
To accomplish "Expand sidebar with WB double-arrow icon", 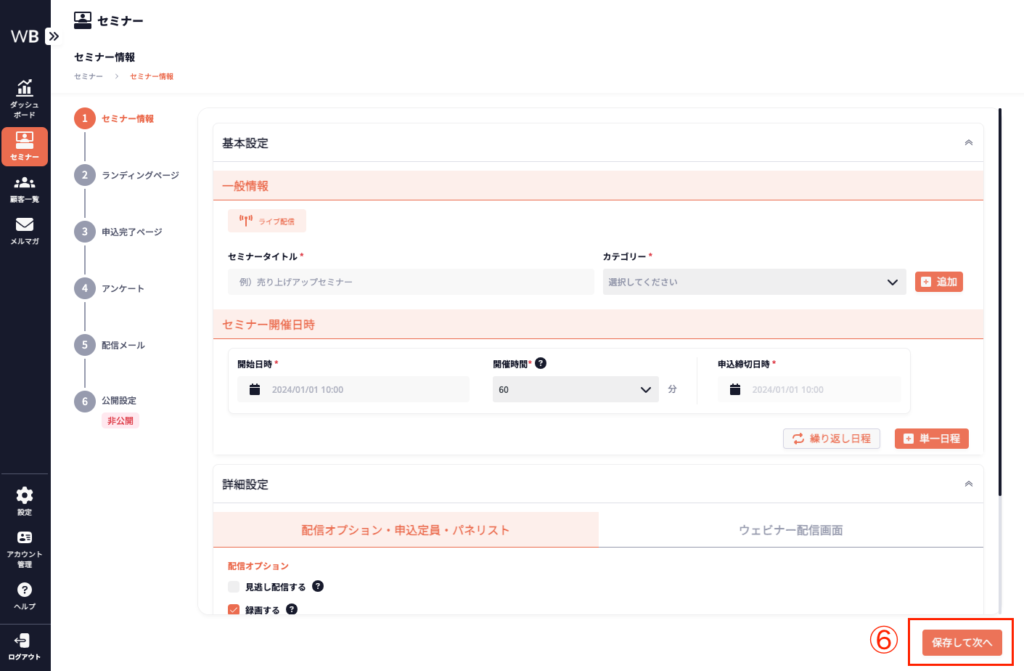I will coord(53,36).
